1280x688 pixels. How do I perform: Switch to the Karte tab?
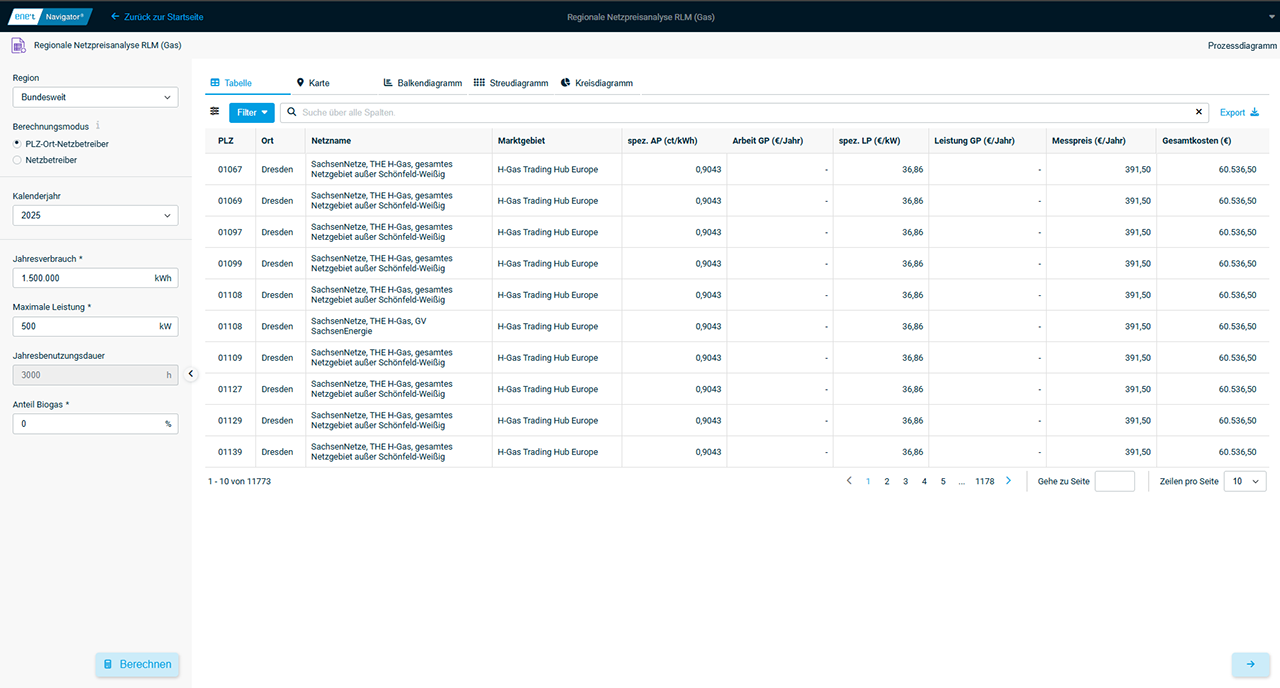[312, 83]
